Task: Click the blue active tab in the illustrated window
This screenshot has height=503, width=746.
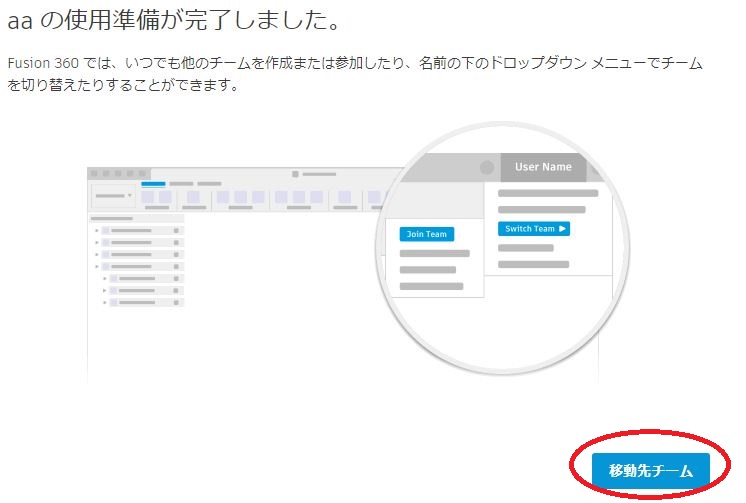Action: [153, 184]
